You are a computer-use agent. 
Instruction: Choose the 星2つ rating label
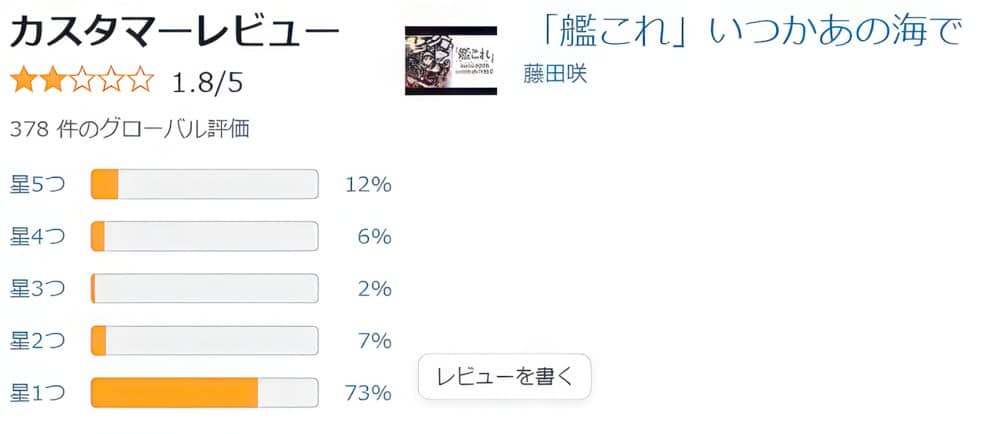pyautogui.click(x=37, y=341)
